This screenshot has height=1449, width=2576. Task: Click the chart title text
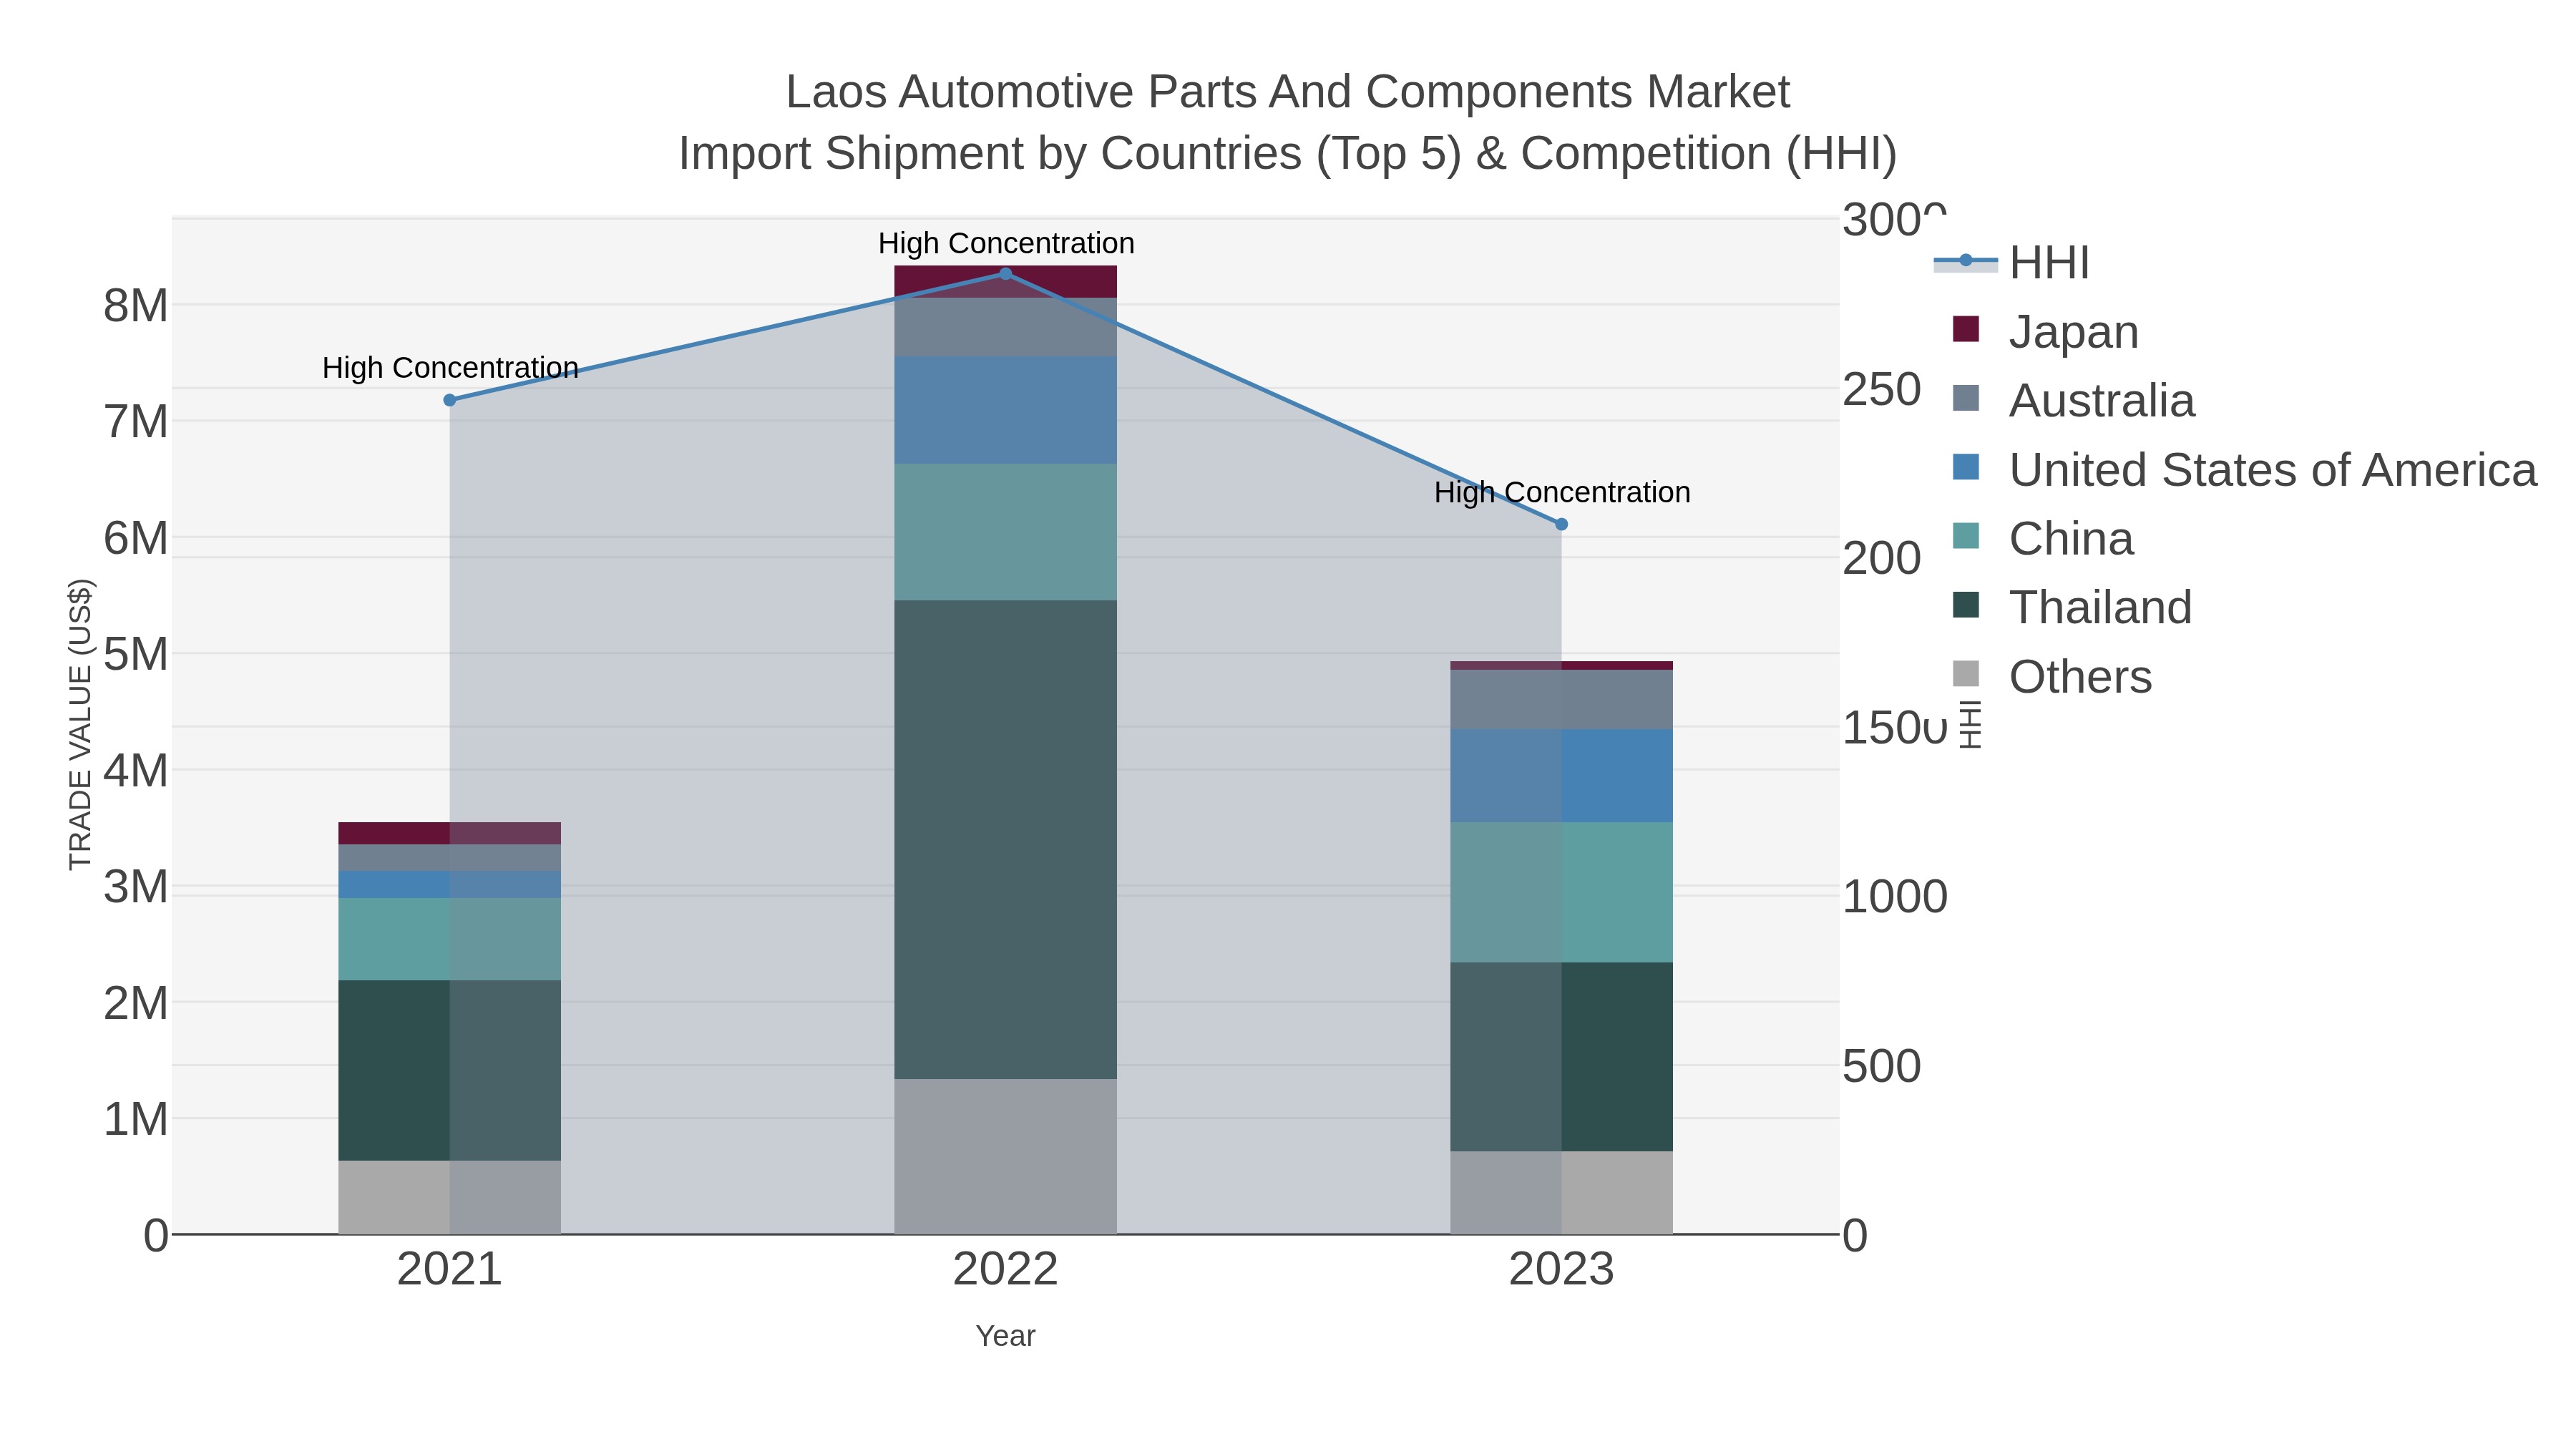(x=1288, y=122)
